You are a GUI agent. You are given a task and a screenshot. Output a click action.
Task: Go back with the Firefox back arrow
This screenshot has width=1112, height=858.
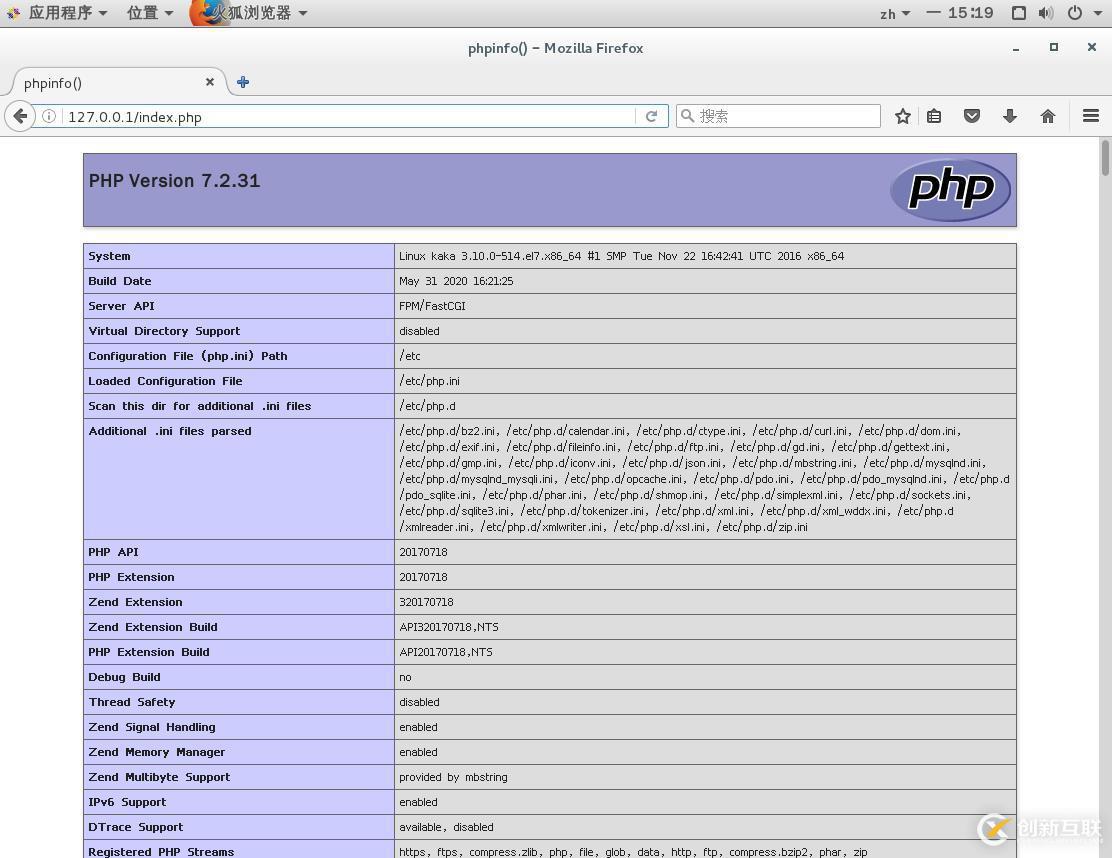[20, 116]
